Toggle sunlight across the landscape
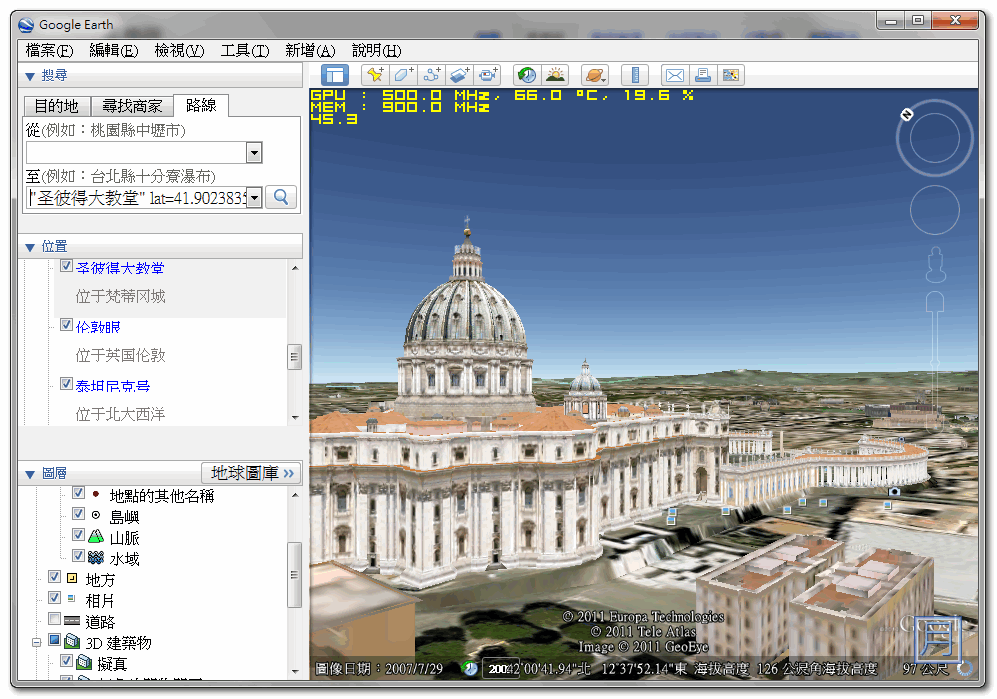 (x=554, y=75)
